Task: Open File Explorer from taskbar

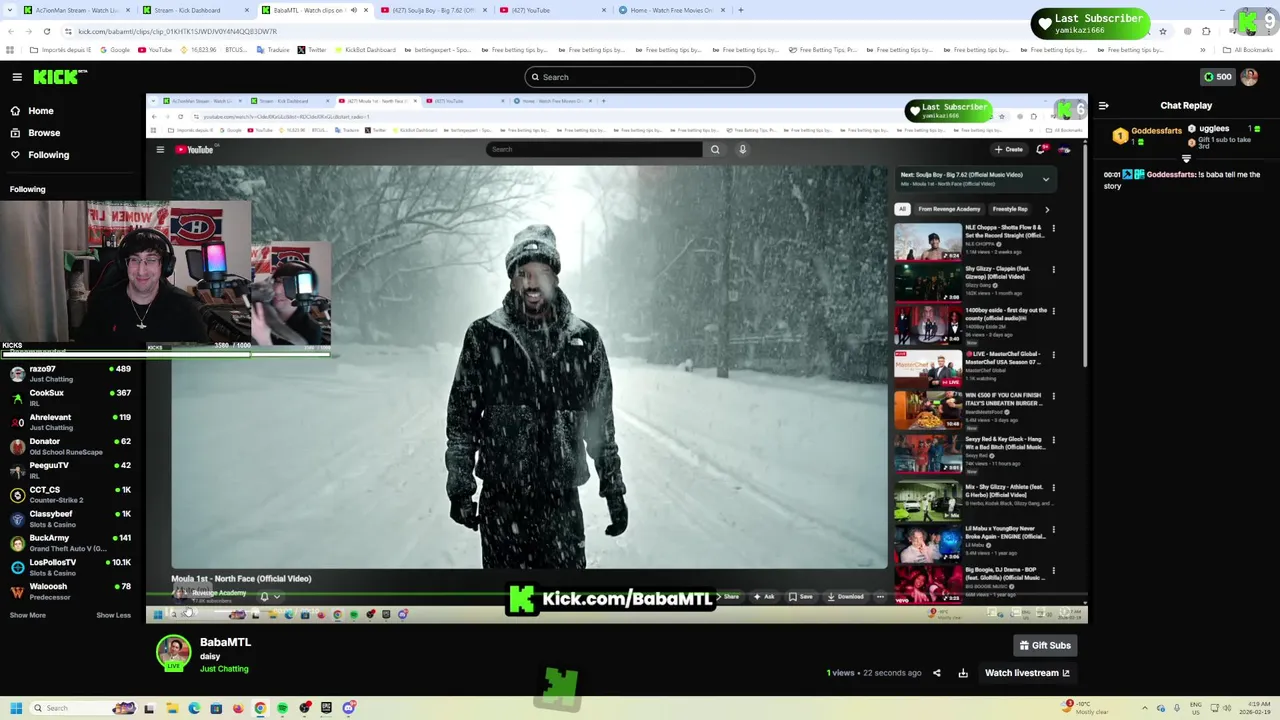Action: (171, 708)
